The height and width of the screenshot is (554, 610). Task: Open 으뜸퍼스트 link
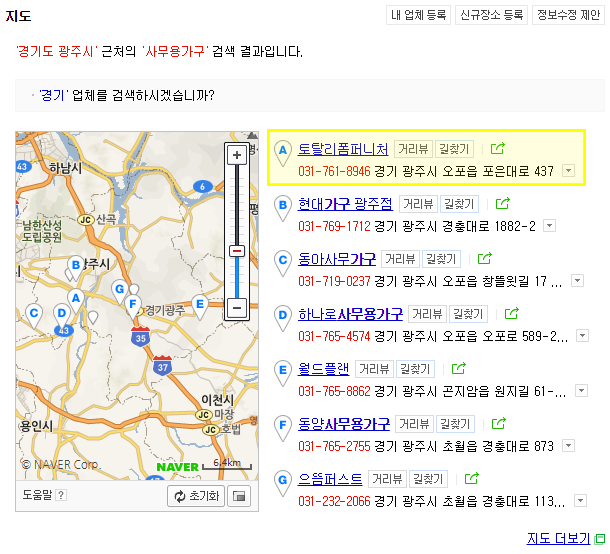(x=330, y=479)
